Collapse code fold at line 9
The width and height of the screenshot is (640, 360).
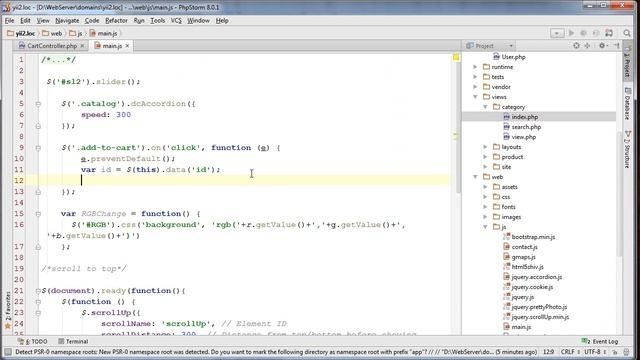[38, 148]
